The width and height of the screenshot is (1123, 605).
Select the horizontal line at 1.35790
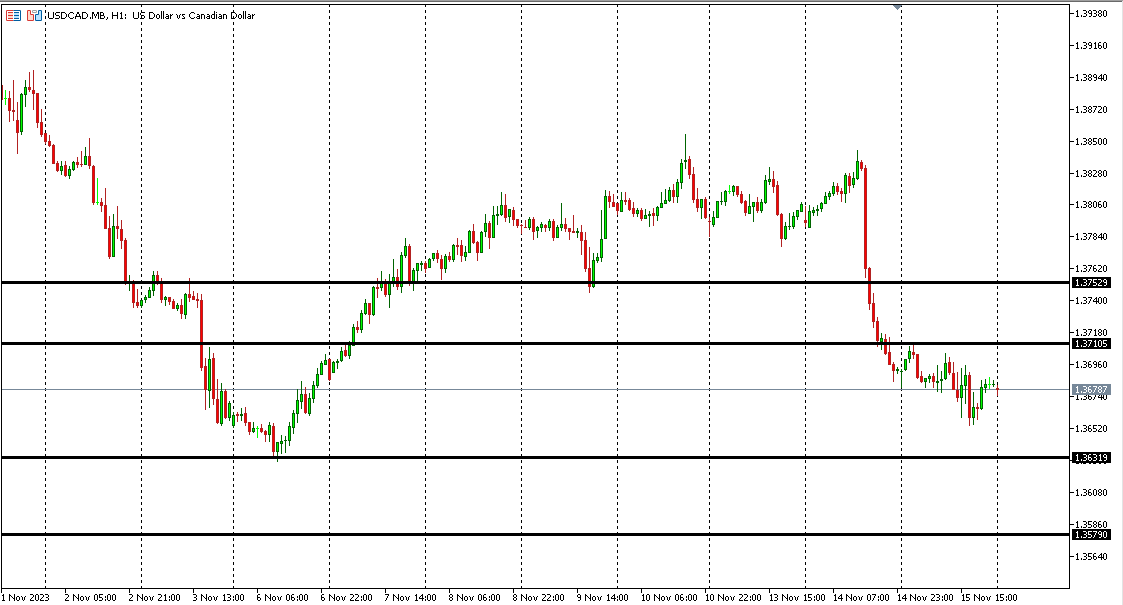tap(534, 535)
